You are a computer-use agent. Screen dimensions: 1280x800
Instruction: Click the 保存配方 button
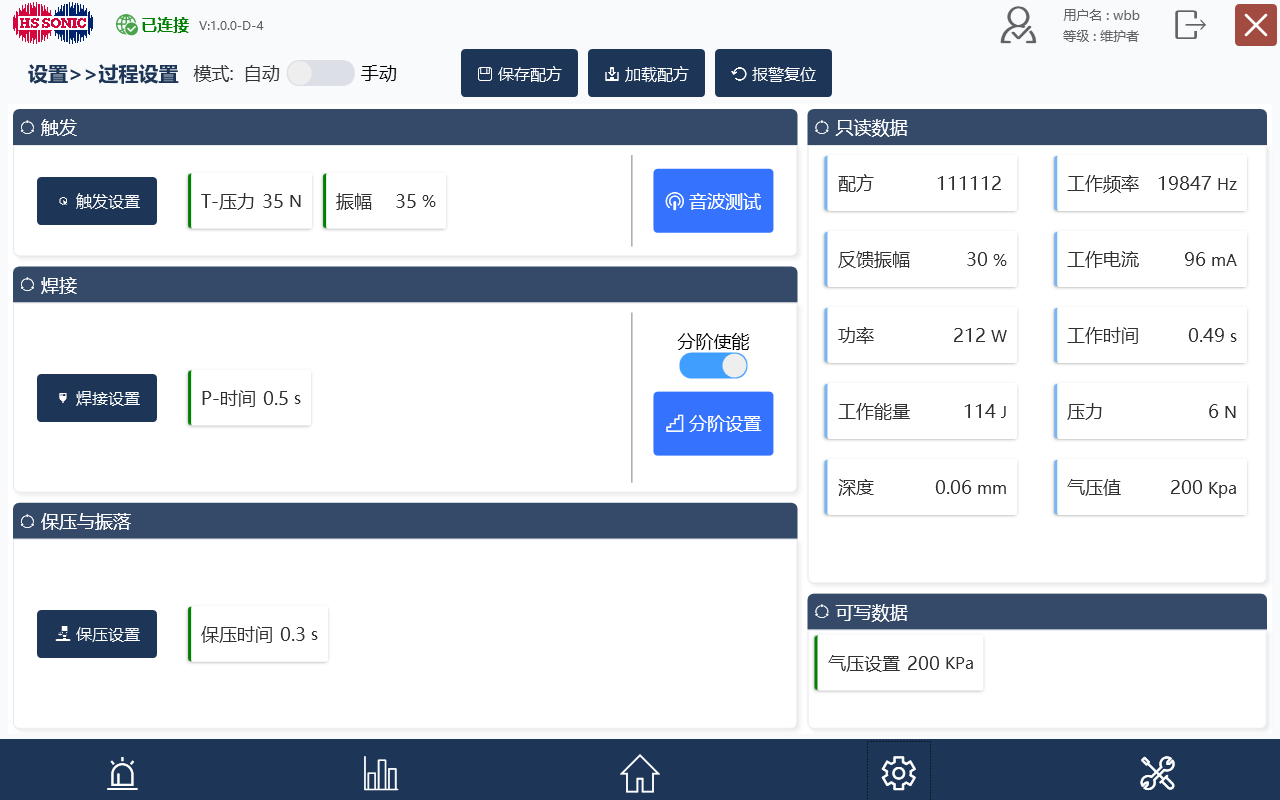click(519, 72)
